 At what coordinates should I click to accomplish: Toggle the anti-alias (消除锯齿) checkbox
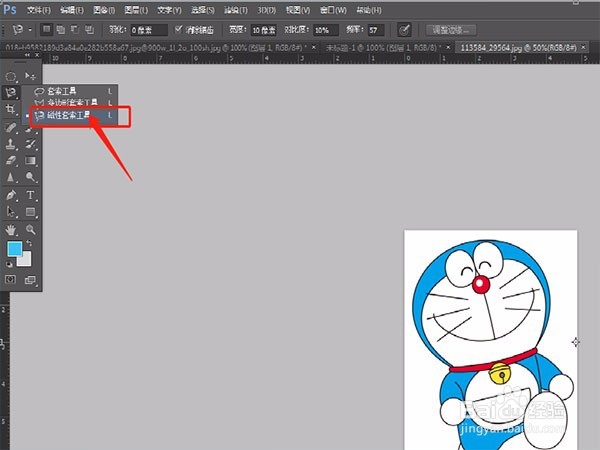(178, 29)
